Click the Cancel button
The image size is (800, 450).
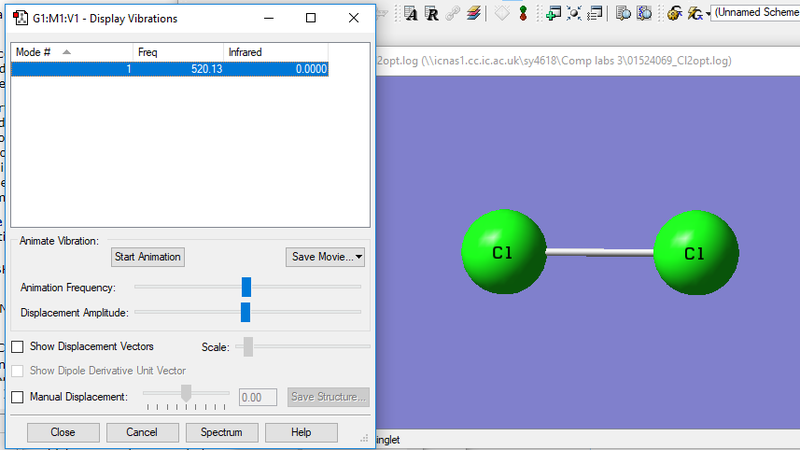(142, 432)
